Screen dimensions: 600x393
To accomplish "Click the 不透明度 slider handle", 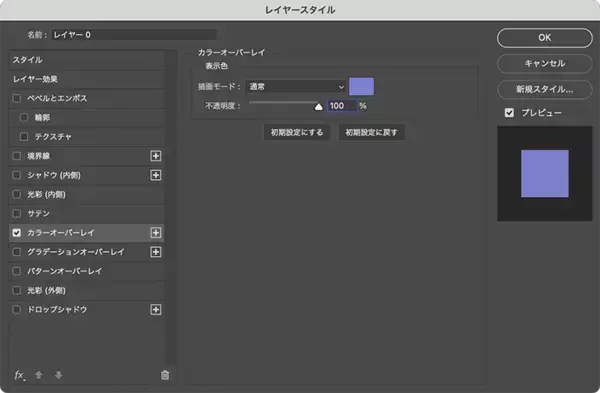I will tap(318, 107).
